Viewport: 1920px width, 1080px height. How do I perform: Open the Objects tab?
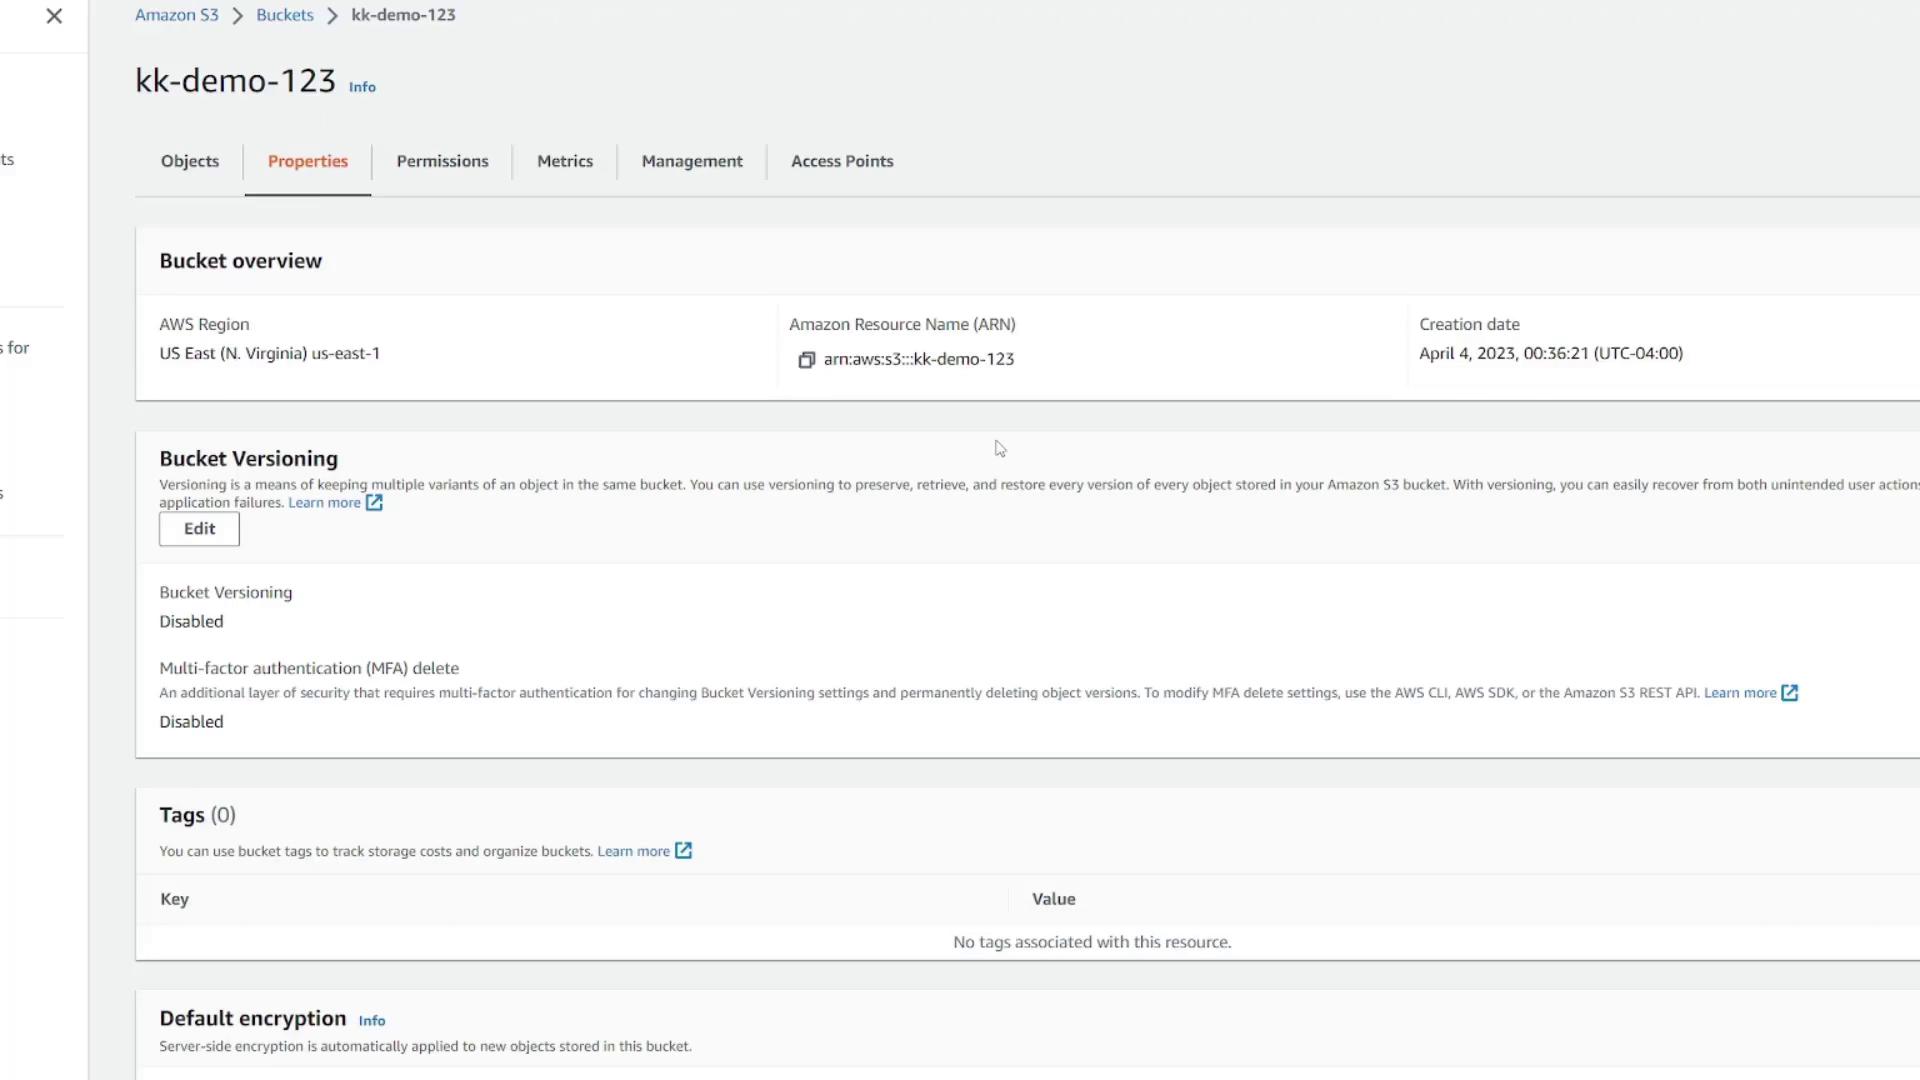190,161
